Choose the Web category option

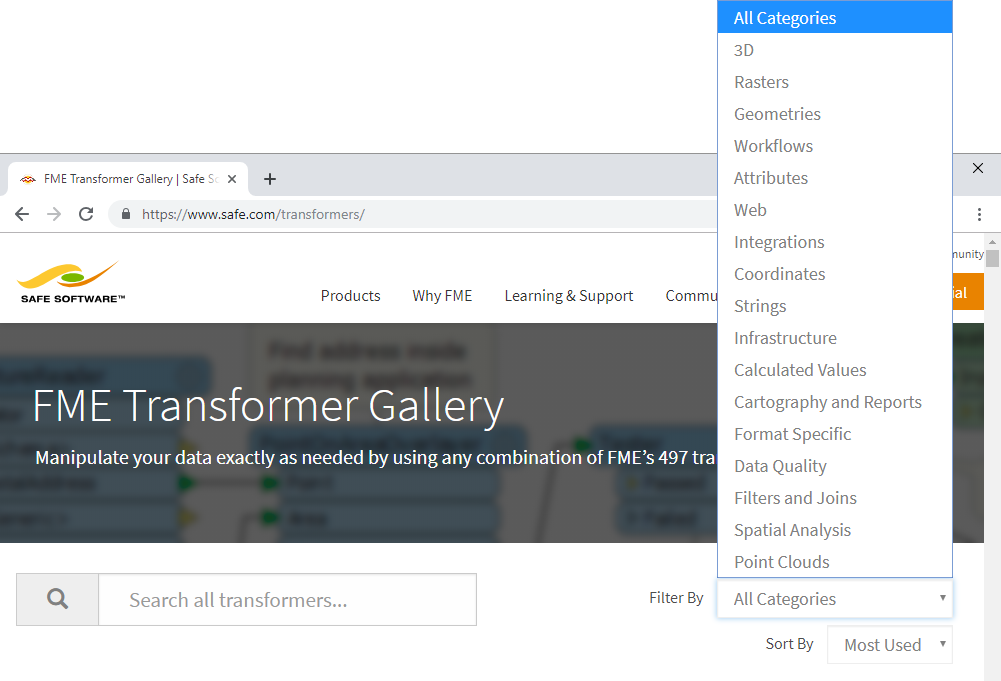click(x=835, y=210)
